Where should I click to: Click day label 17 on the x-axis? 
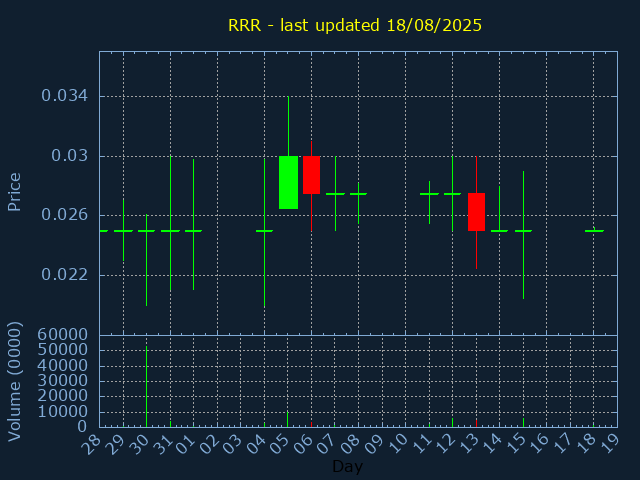click(x=562, y=444)
